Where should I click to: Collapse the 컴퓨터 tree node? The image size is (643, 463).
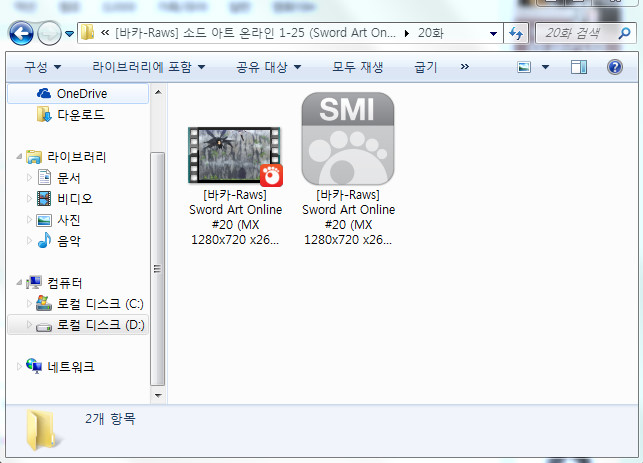click(19, 282)
